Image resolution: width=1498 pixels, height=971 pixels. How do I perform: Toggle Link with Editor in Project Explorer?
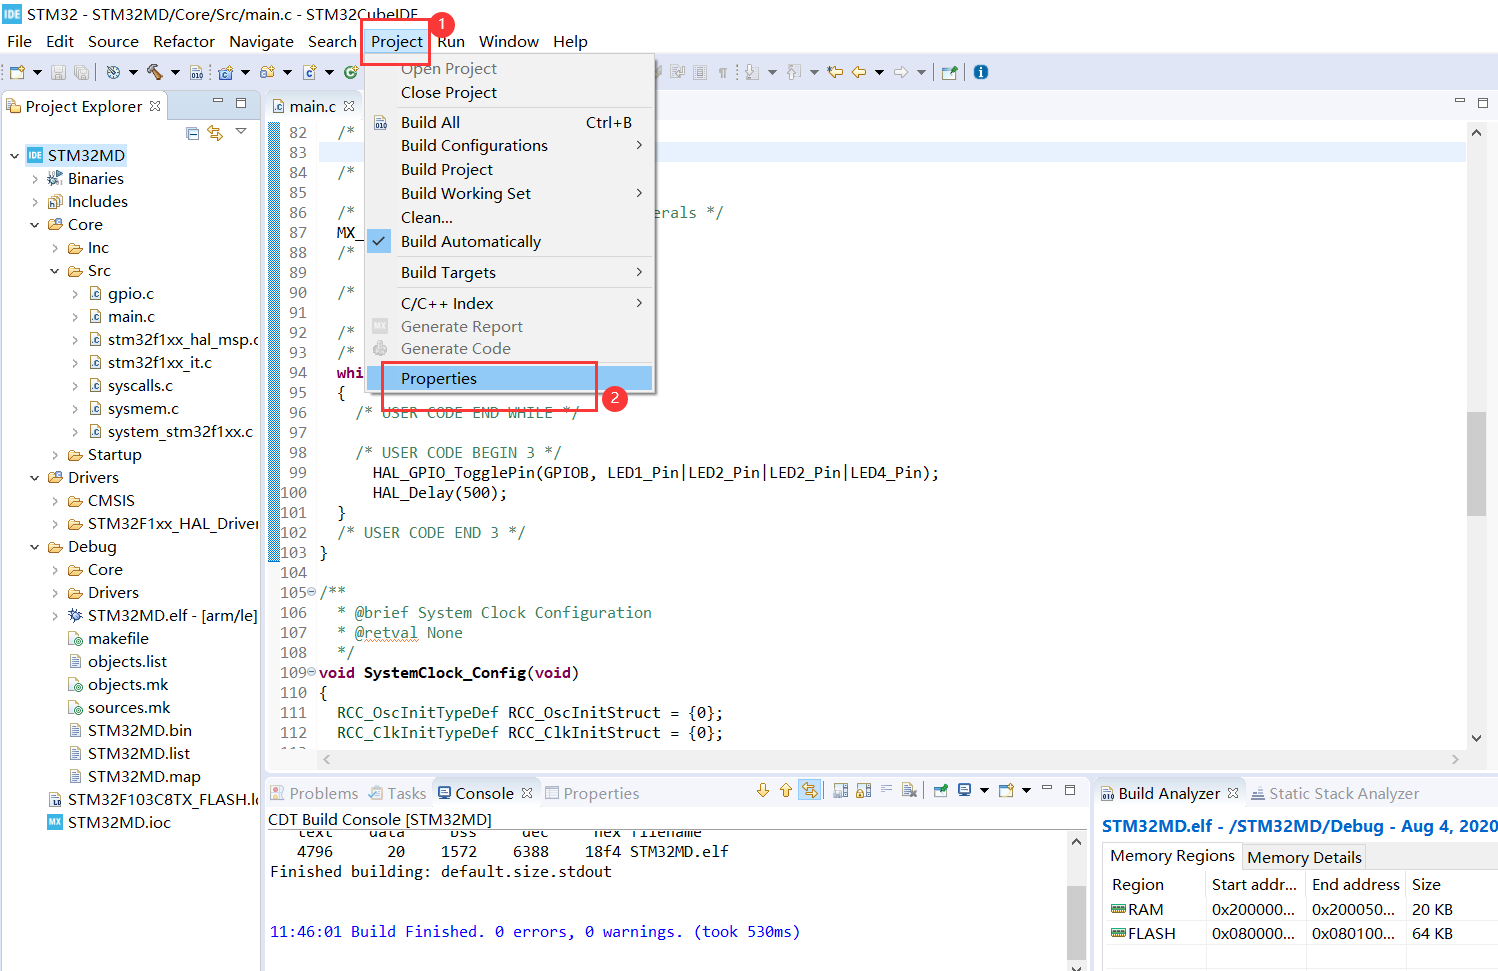pos(215,133)
